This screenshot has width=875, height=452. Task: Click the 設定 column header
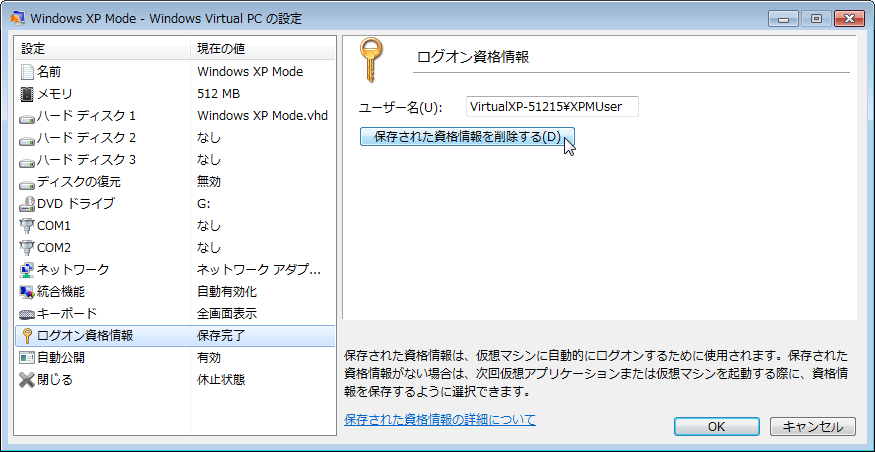pyautogui.click(x=103, y=49)
